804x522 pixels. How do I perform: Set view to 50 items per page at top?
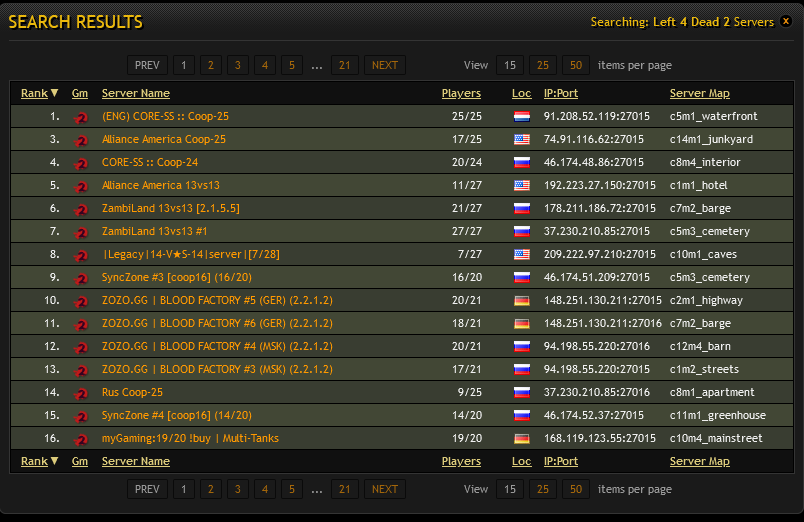click(575, 65)
